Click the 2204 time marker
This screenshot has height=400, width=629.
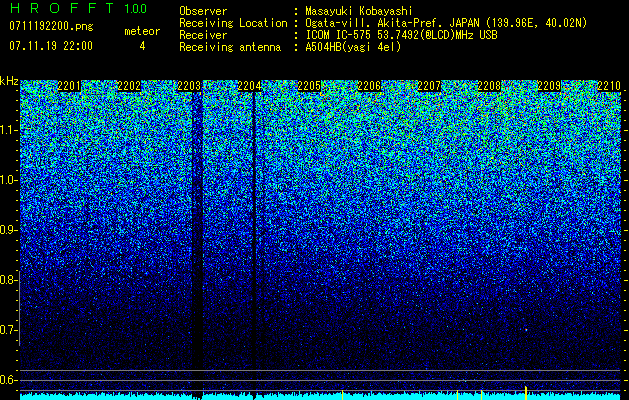pyautogui.click(x=249, y=86)
